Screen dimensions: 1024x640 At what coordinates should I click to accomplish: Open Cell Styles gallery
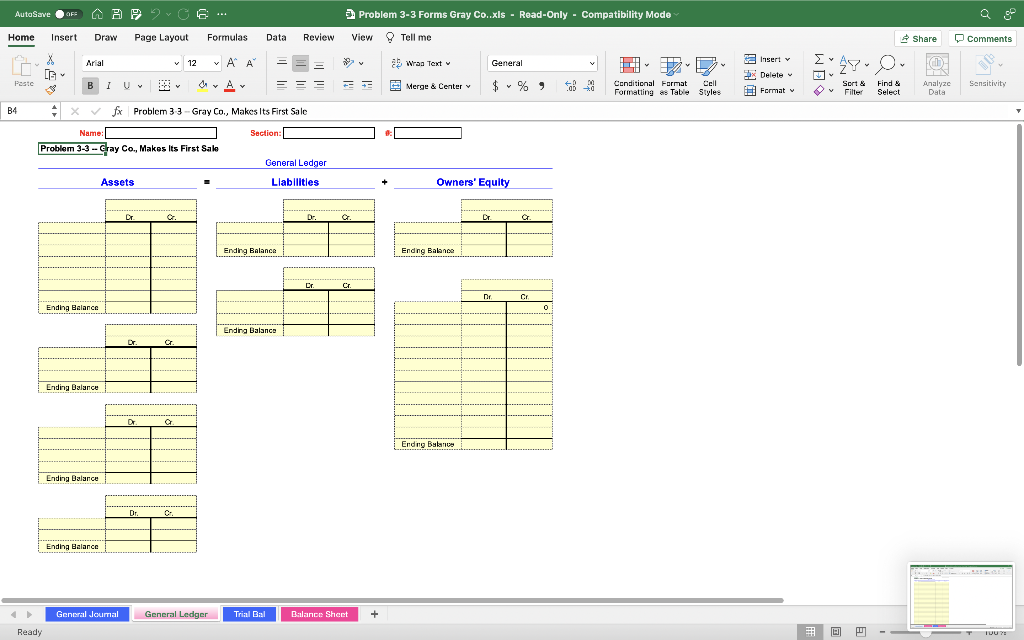710,75
